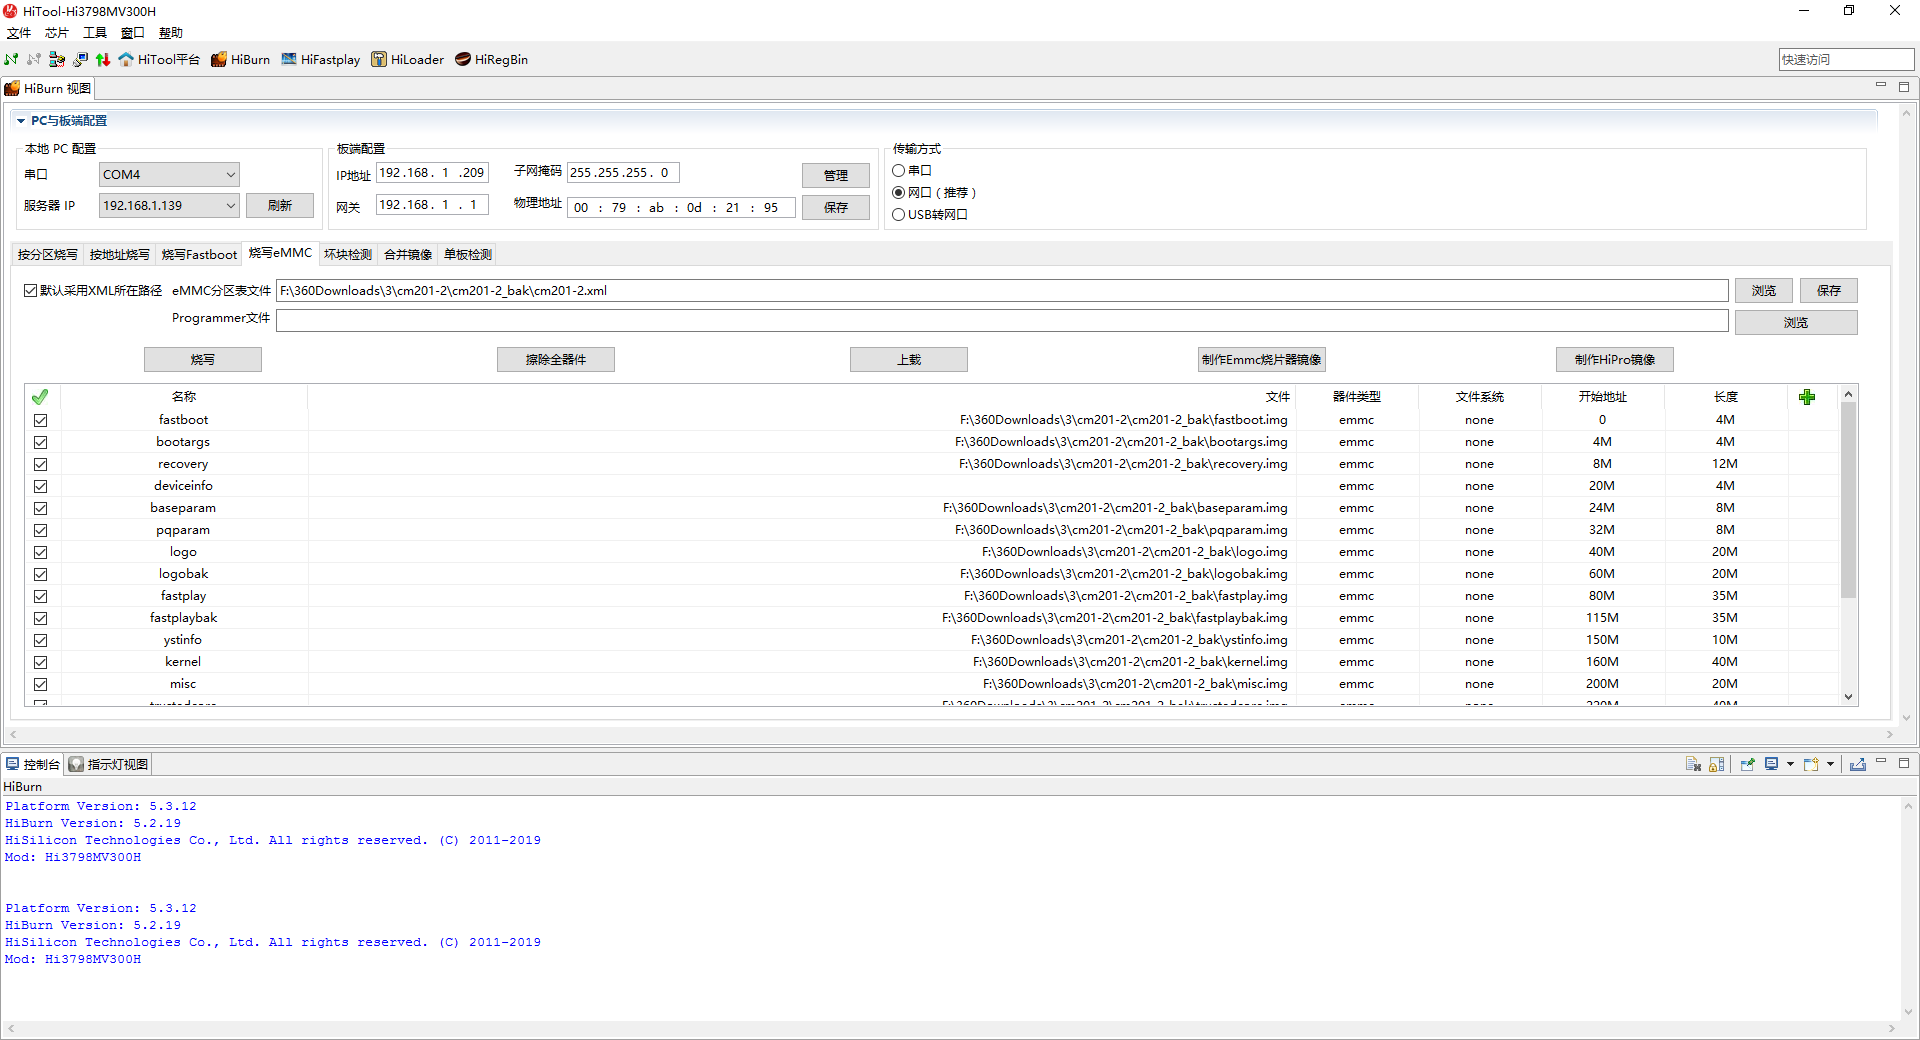Switch to 坏块检测 tab
The image size is (1920, 1040).
[x=348, y=255]
